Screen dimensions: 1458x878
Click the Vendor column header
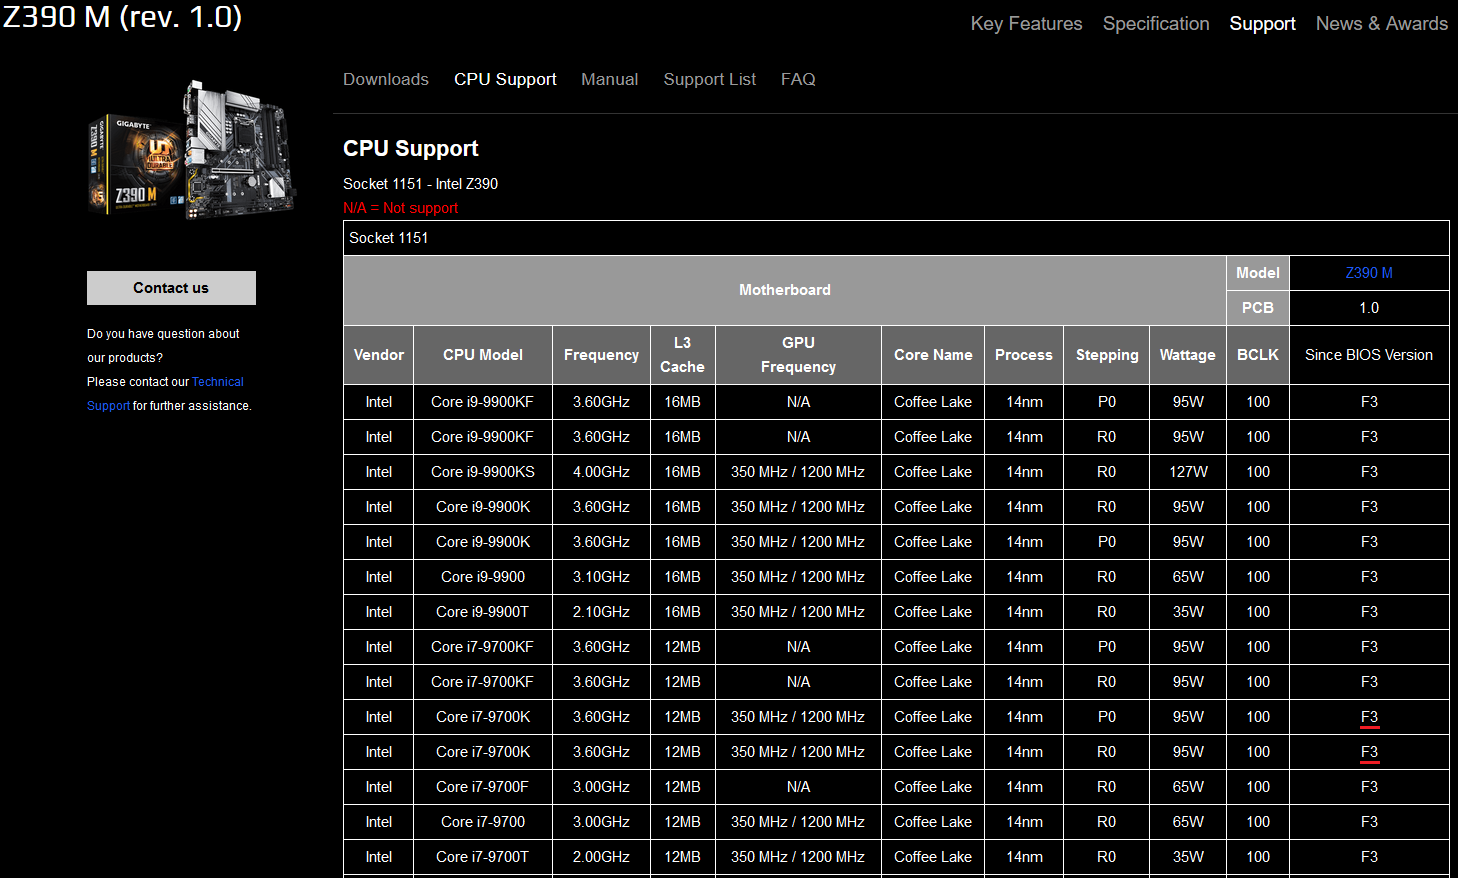point(379,355)
